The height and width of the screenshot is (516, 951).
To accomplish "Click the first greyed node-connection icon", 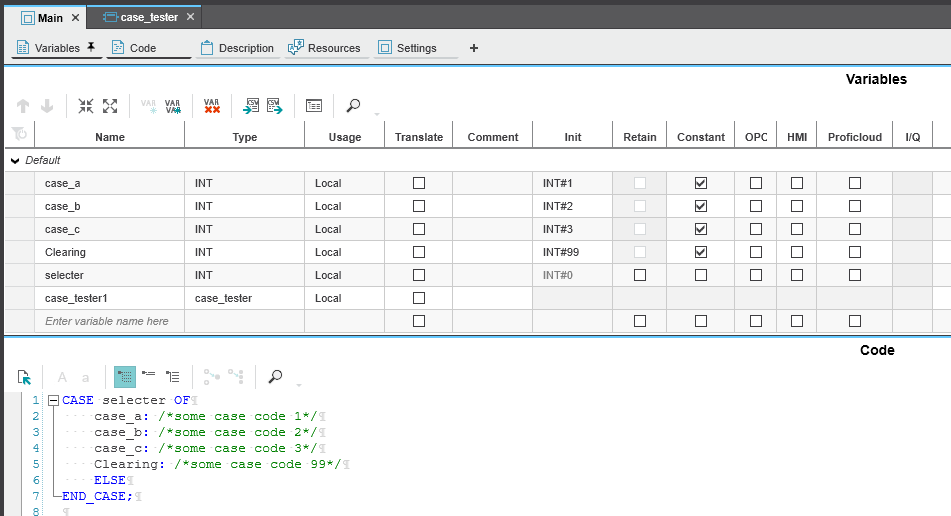I will (211, 377).
